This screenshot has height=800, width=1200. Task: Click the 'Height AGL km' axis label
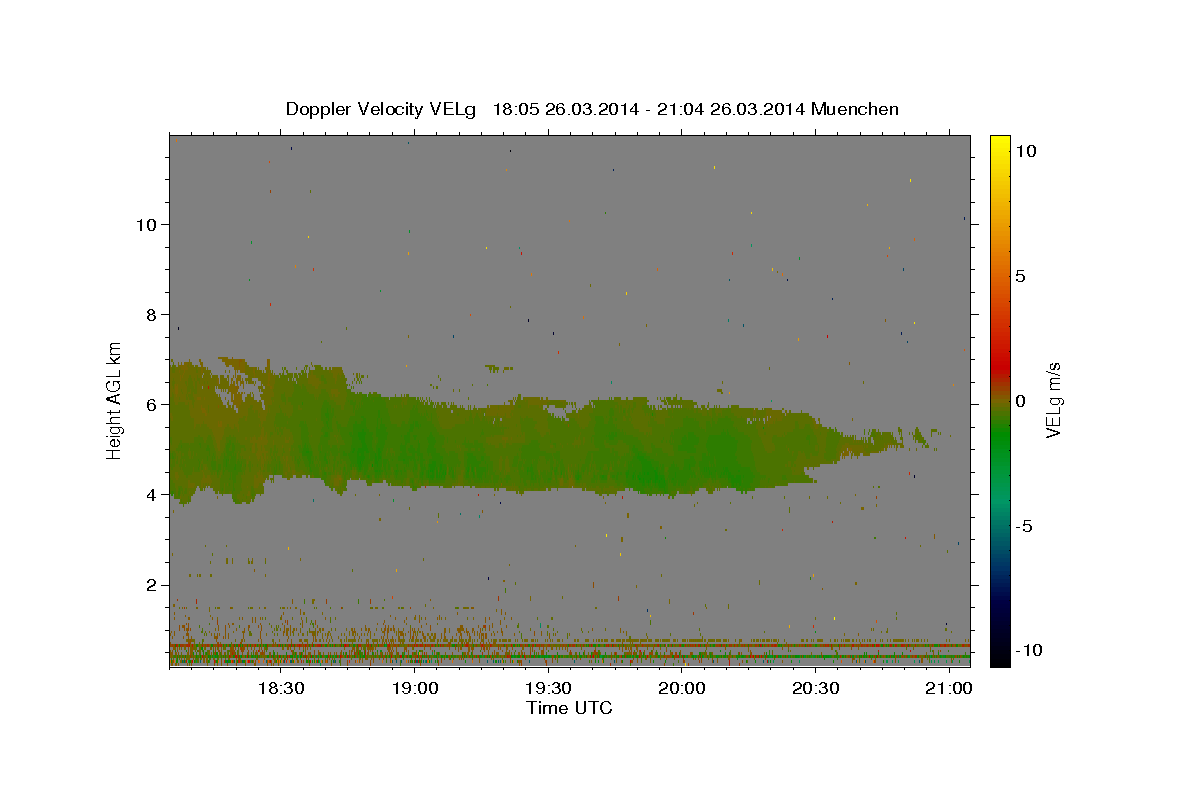click(x=115, y=400)
